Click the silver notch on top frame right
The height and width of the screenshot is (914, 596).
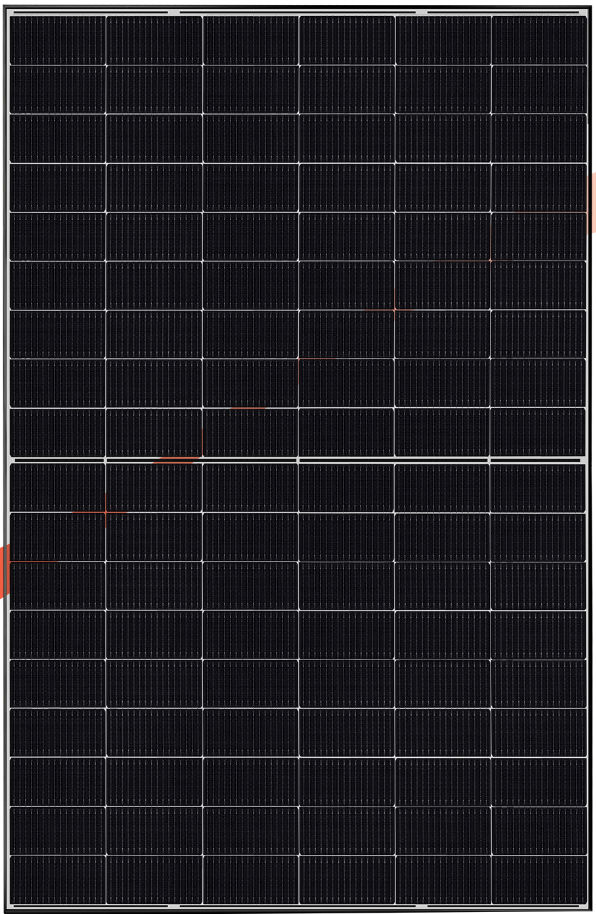click(x=421, y=12)
